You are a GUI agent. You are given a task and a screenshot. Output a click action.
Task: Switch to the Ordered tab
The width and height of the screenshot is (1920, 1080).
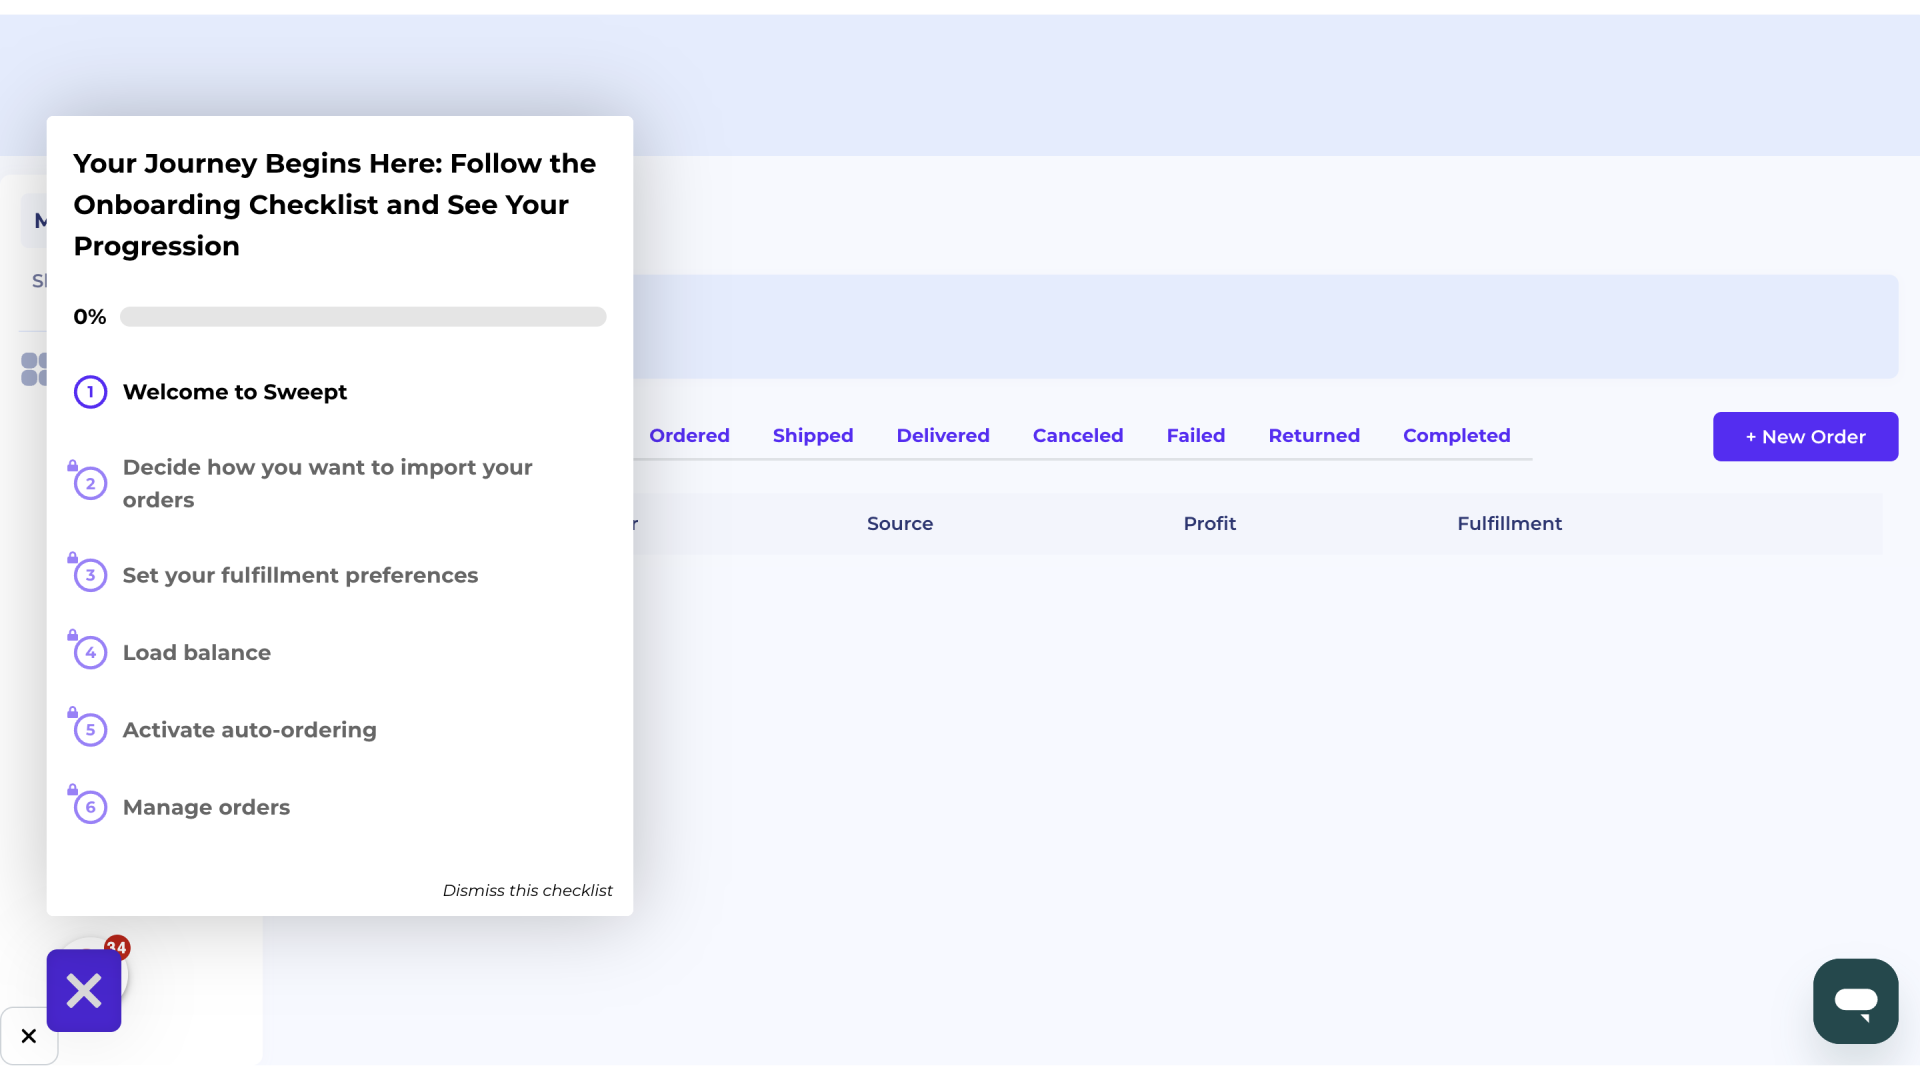pyautogui.click(x=689, y=436)
